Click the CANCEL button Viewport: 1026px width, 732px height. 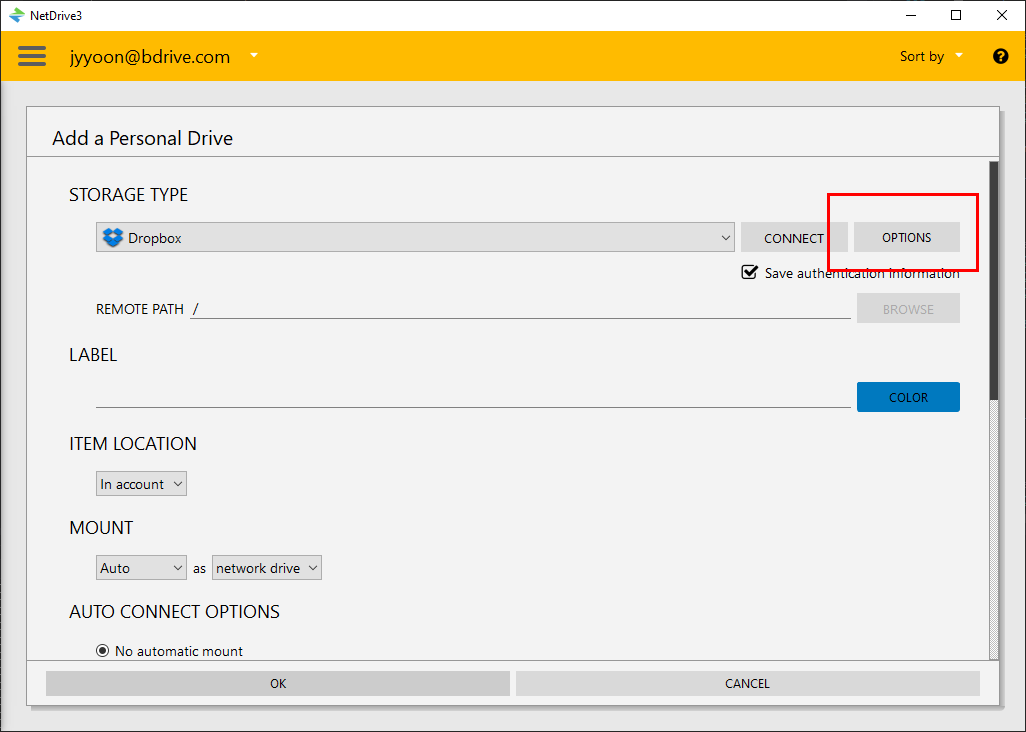pyautogui.click(x=747, y=683)
